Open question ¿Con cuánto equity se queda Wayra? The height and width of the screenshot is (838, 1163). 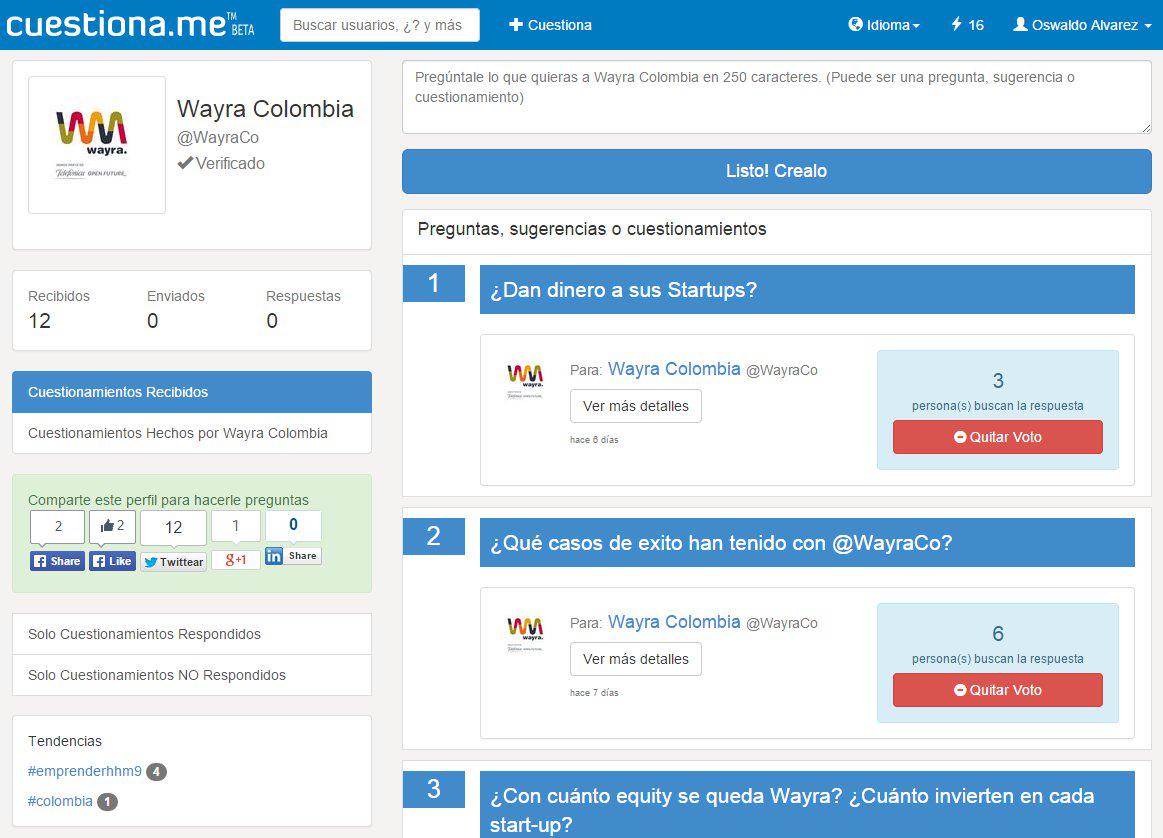click(807, 805)
